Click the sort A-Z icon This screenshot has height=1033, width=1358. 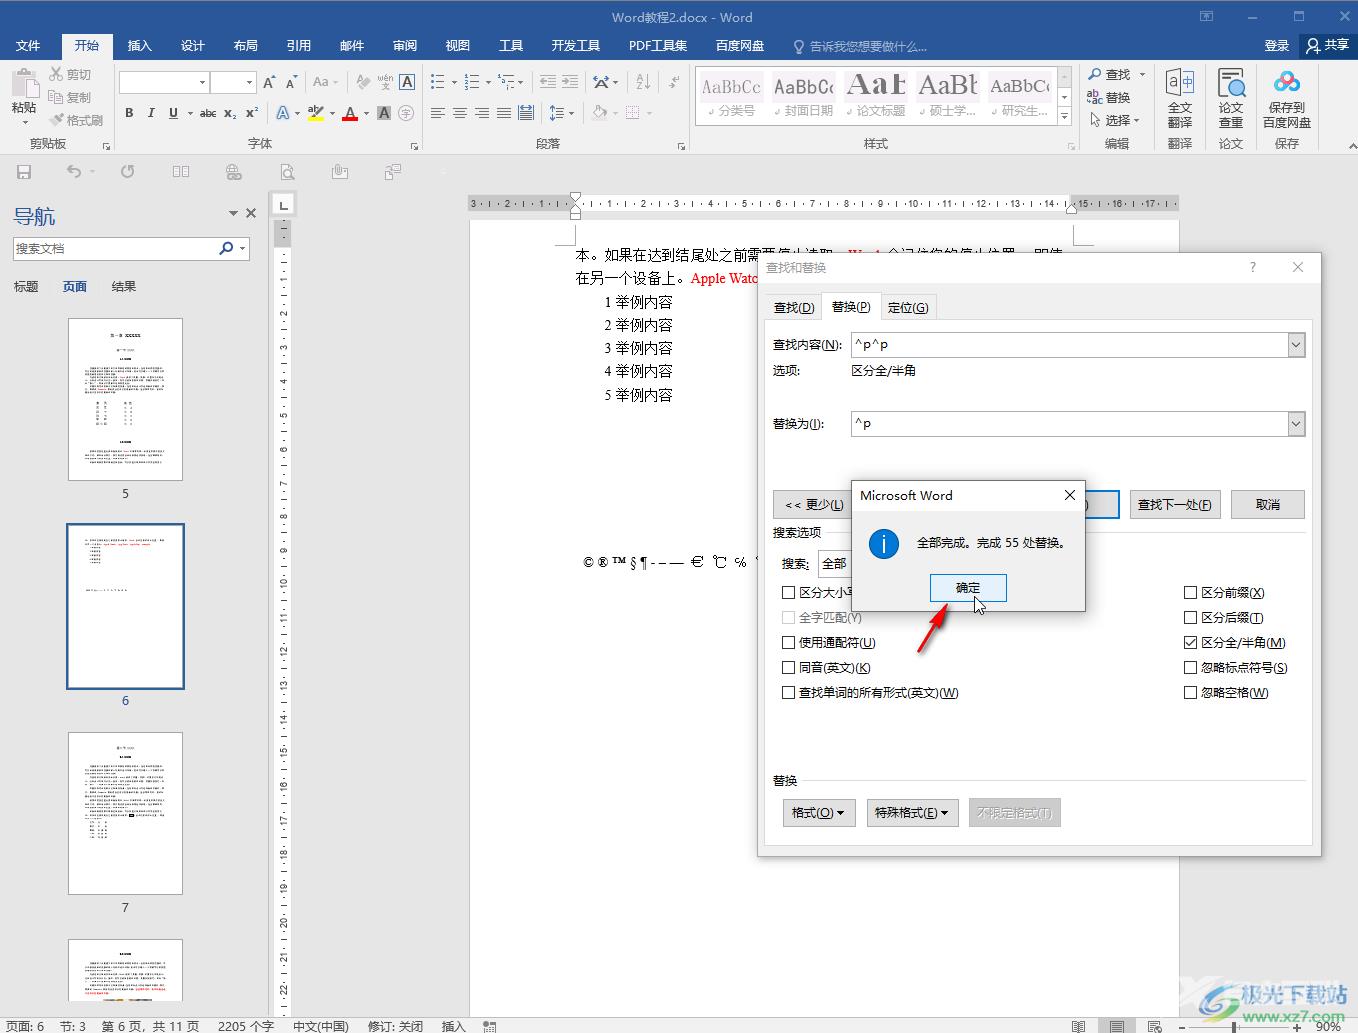[x=643, y=82]
